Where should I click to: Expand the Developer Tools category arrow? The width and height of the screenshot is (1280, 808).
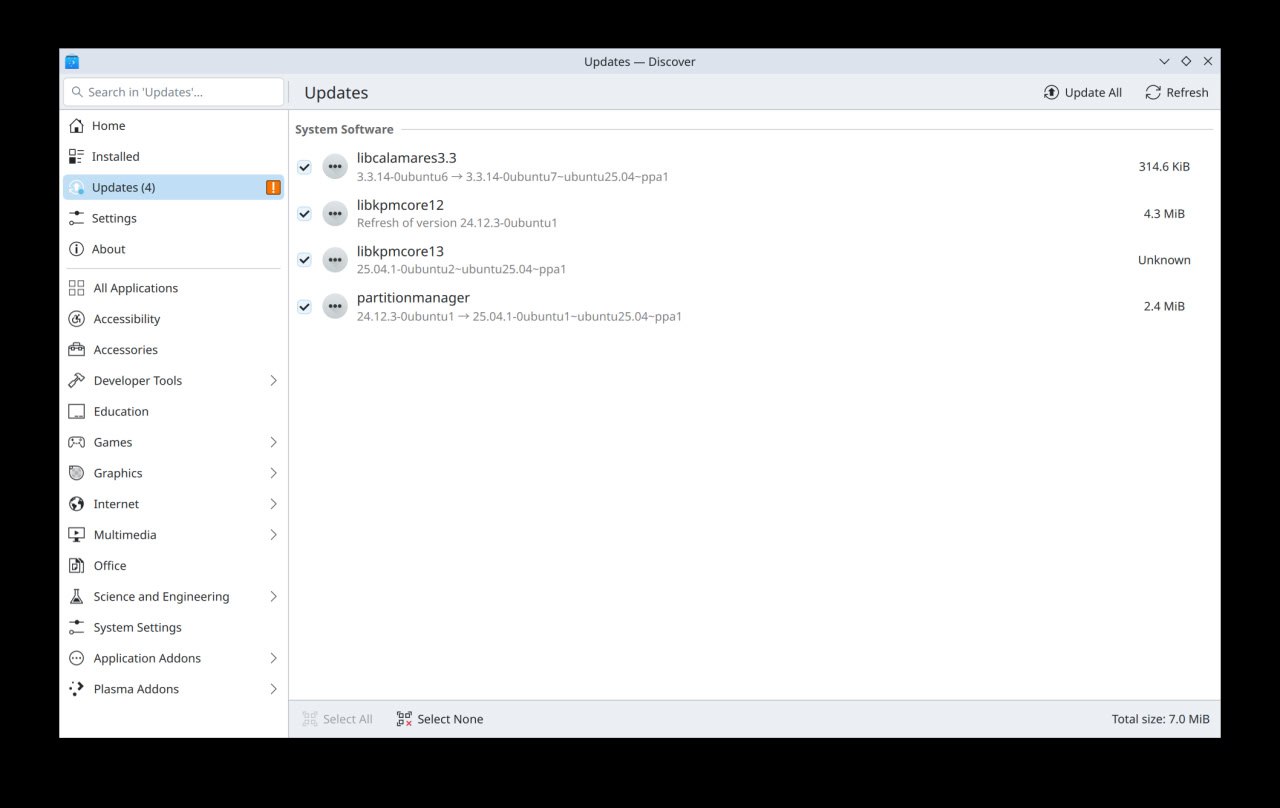274,381
